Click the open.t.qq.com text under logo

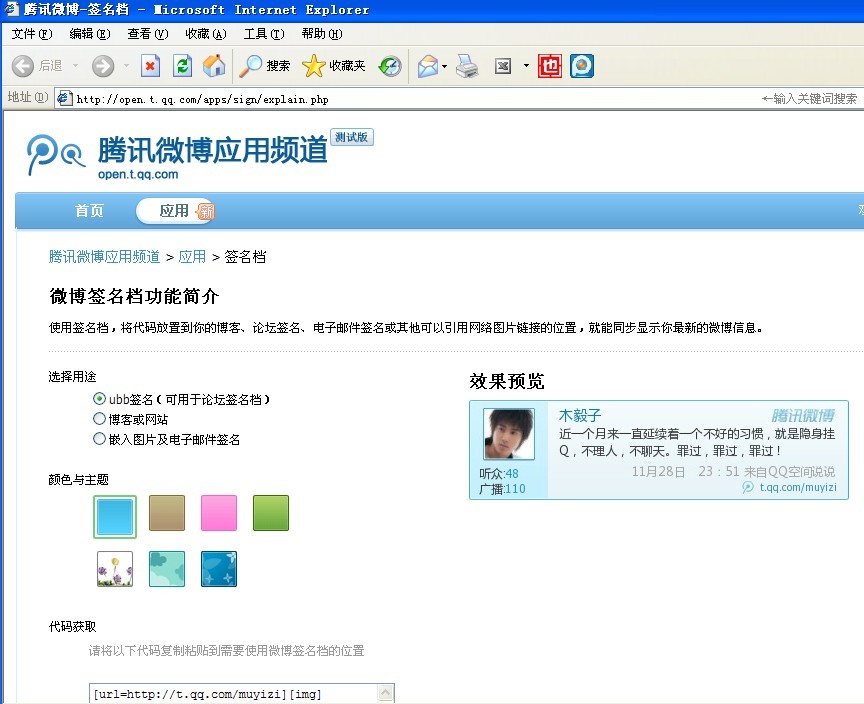(138, 175)
